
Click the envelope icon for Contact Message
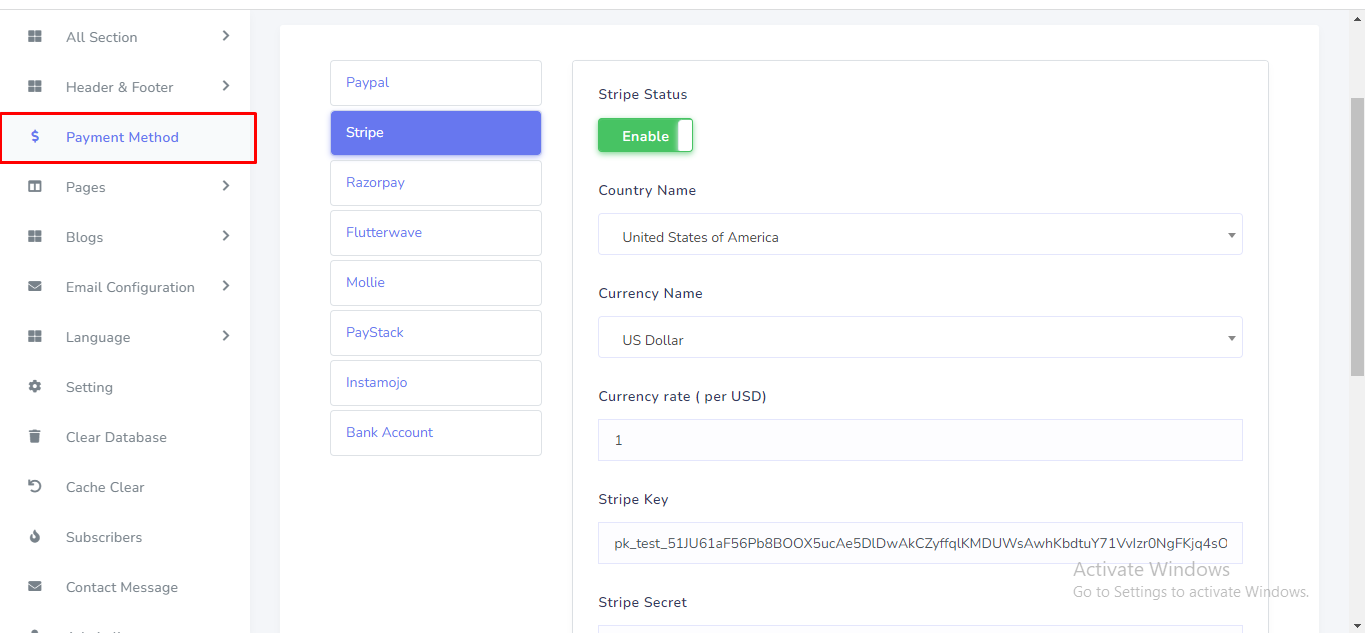coord(35,587)
